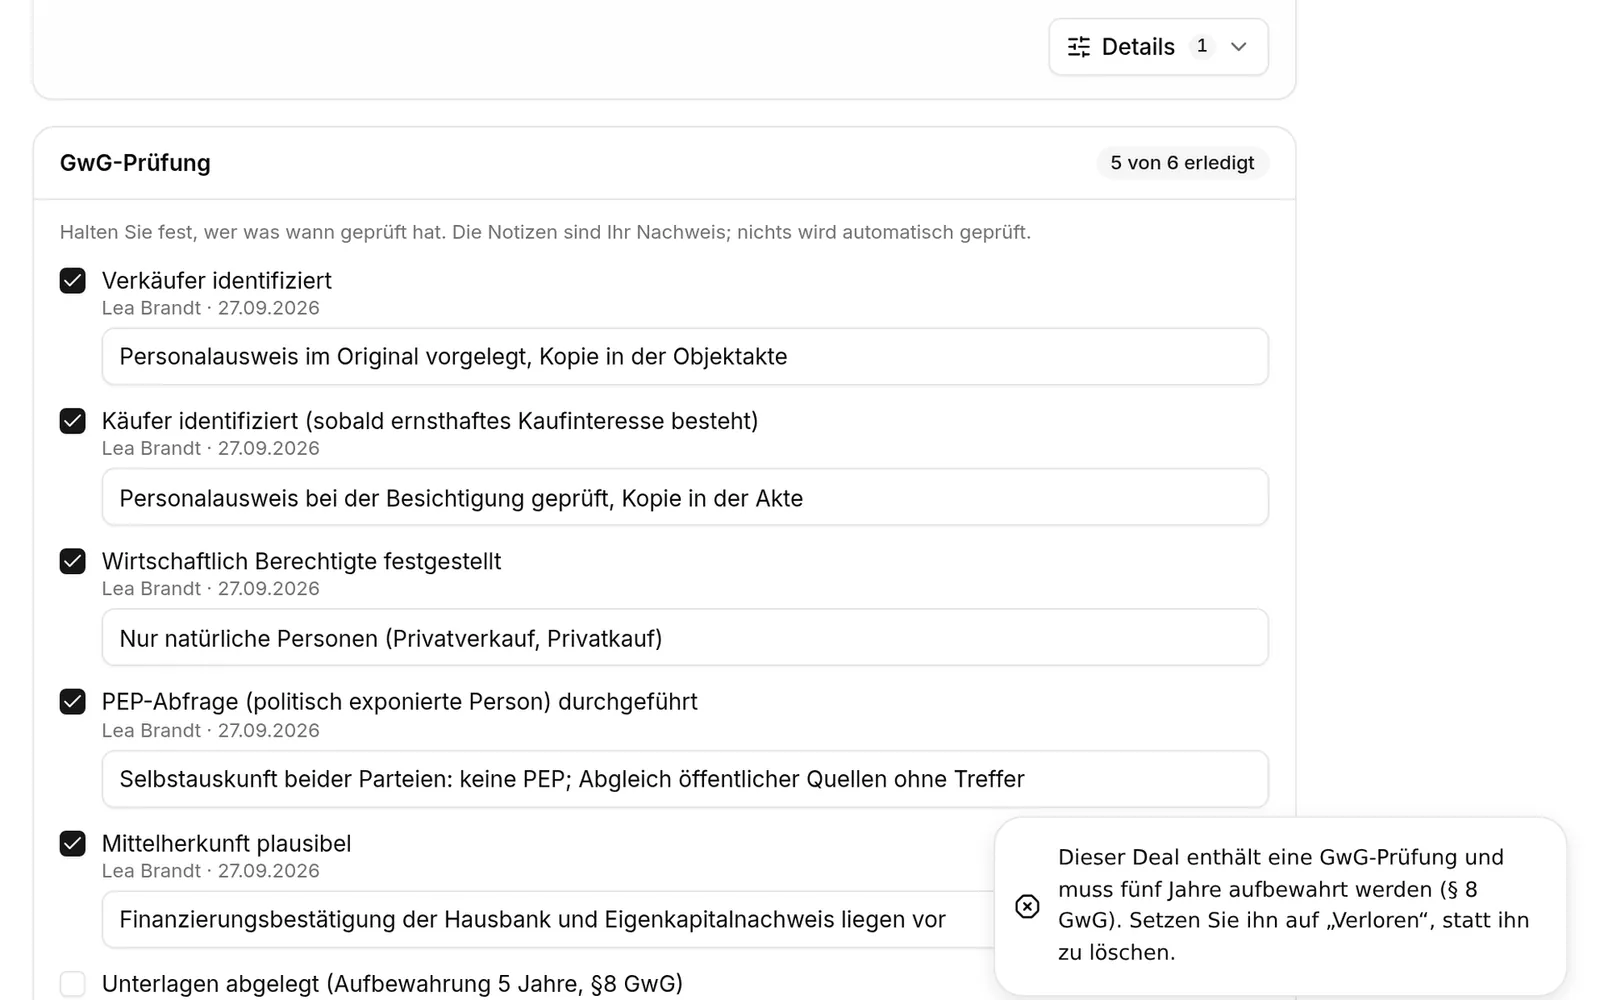Click the error icon in the toast notification

tap(1027, 906)
